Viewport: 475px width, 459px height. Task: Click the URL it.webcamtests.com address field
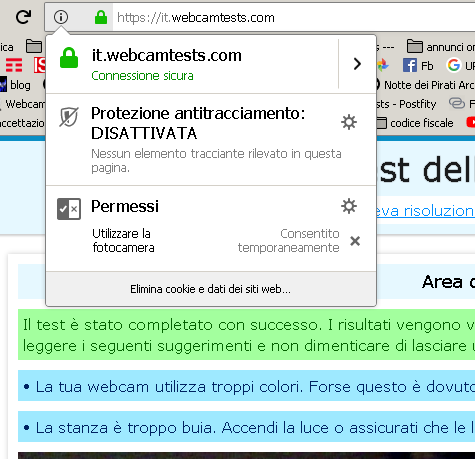click(293, 17)
